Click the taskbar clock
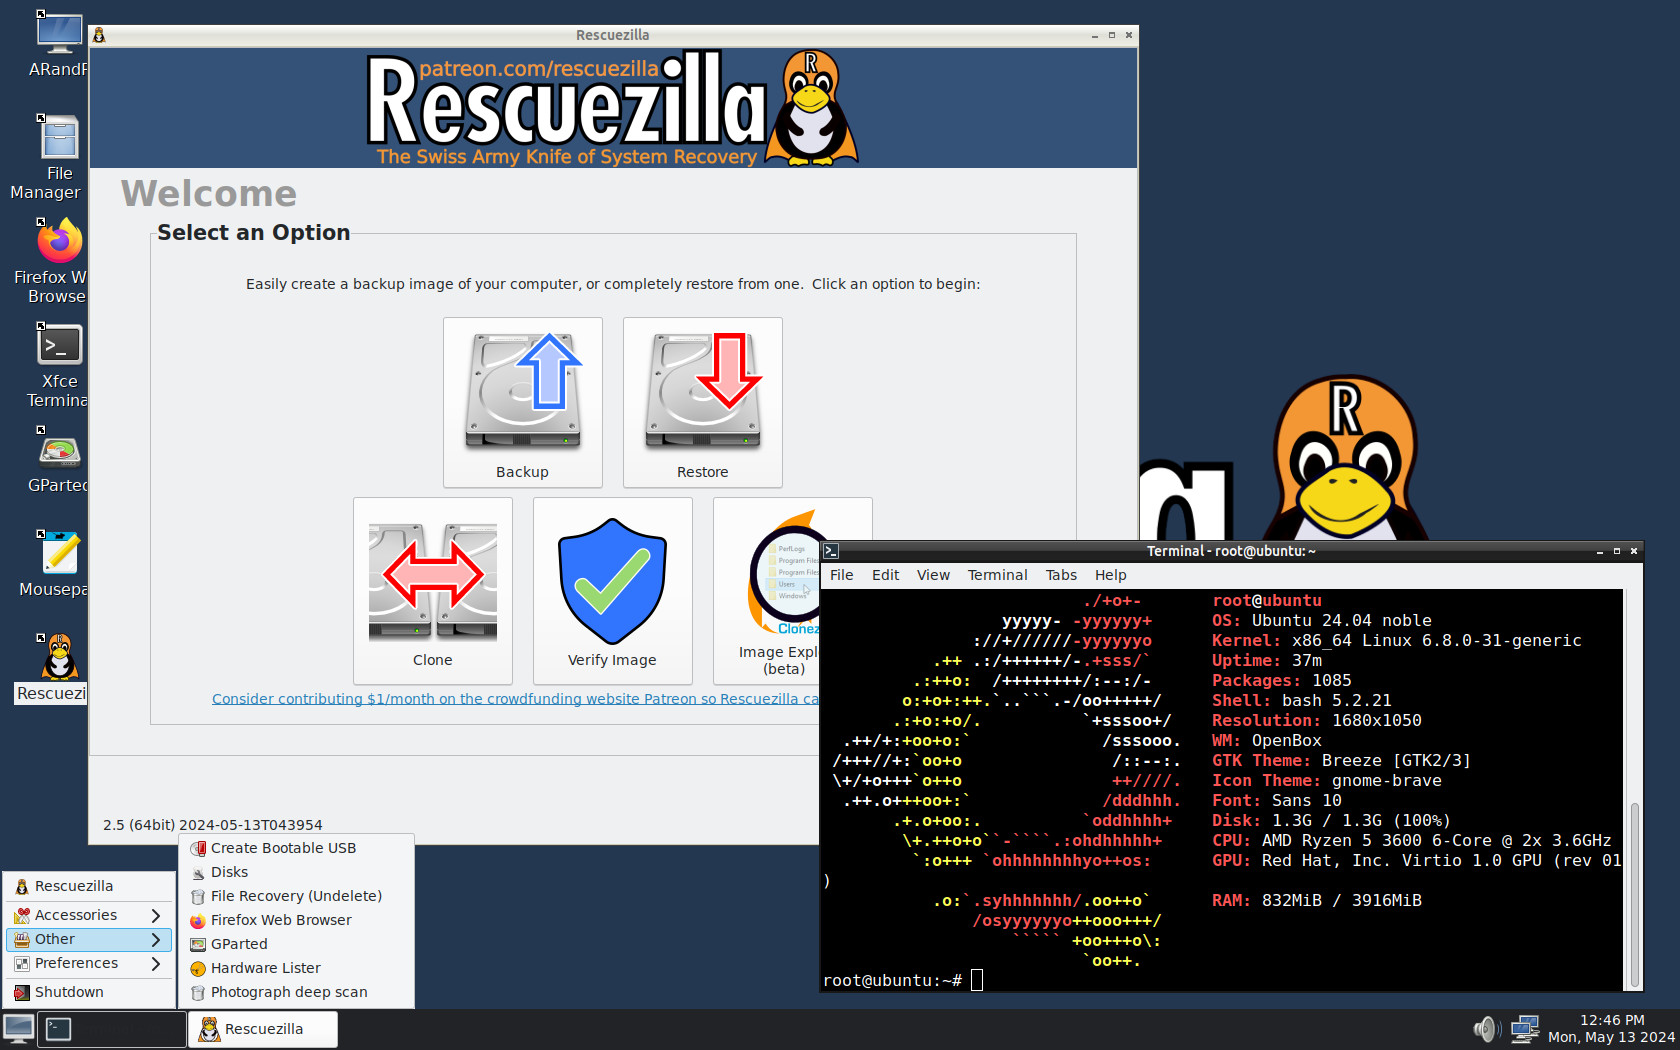Viewport: 1680px width, 1050px height. point(1611,1029)
